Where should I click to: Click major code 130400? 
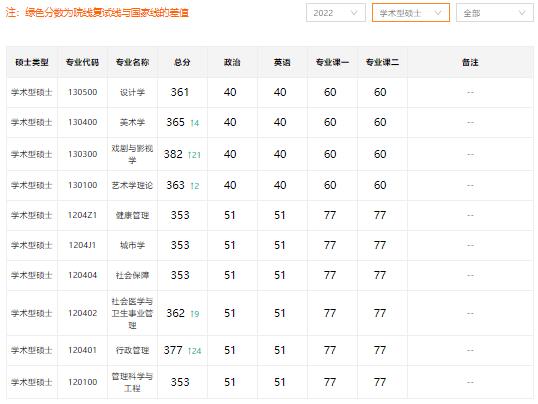coord(82,122)
